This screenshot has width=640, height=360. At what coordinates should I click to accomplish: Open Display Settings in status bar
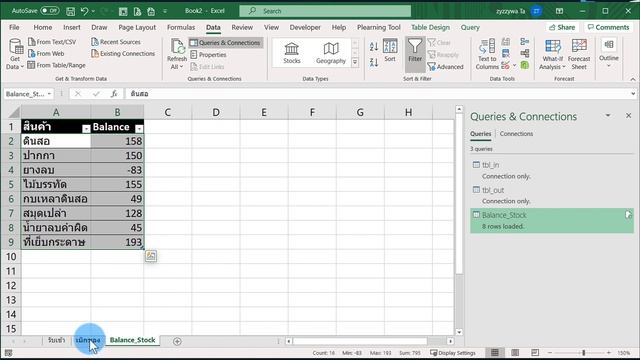[x=453, y=353]
